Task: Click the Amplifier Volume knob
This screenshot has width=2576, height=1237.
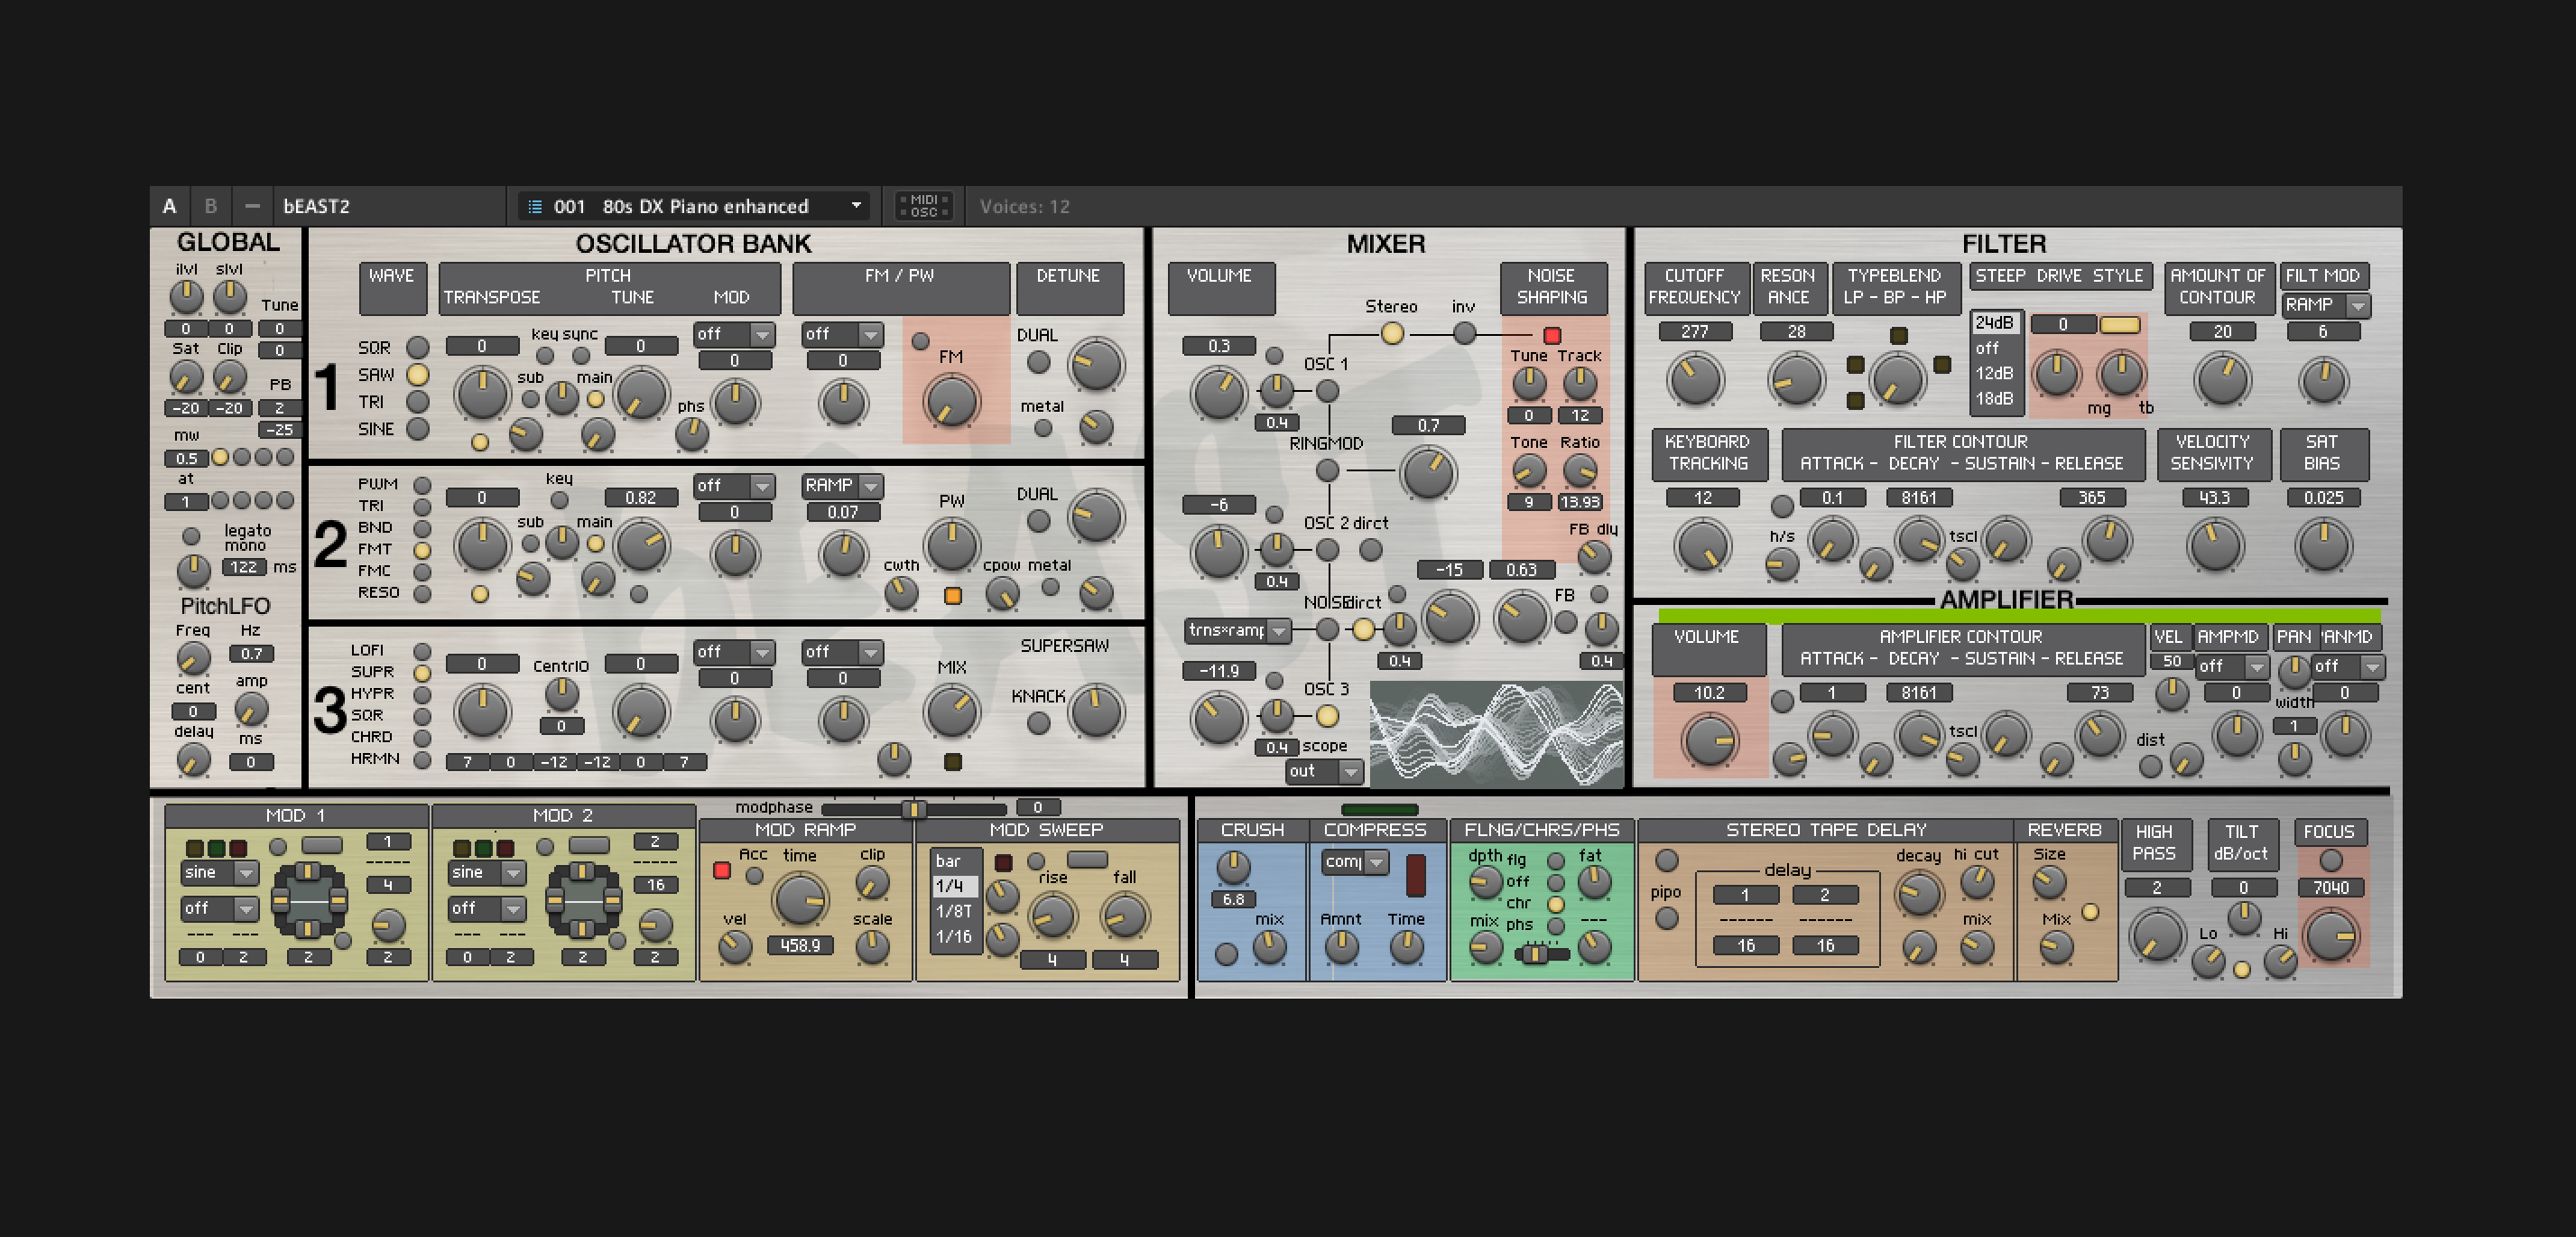Action: point(1709,741)
